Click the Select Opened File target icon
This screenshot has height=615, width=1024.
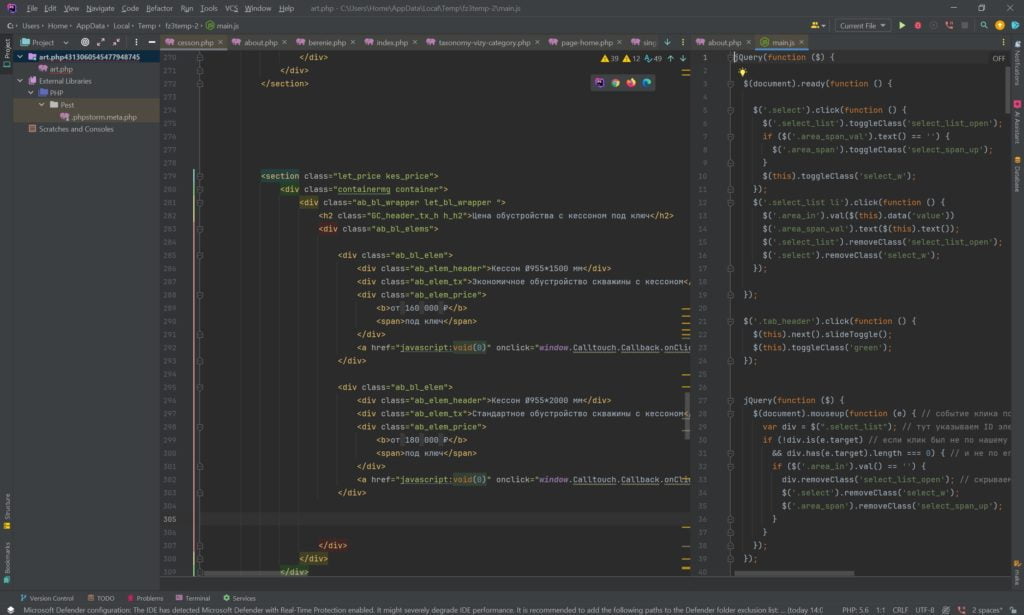point(85,42)
